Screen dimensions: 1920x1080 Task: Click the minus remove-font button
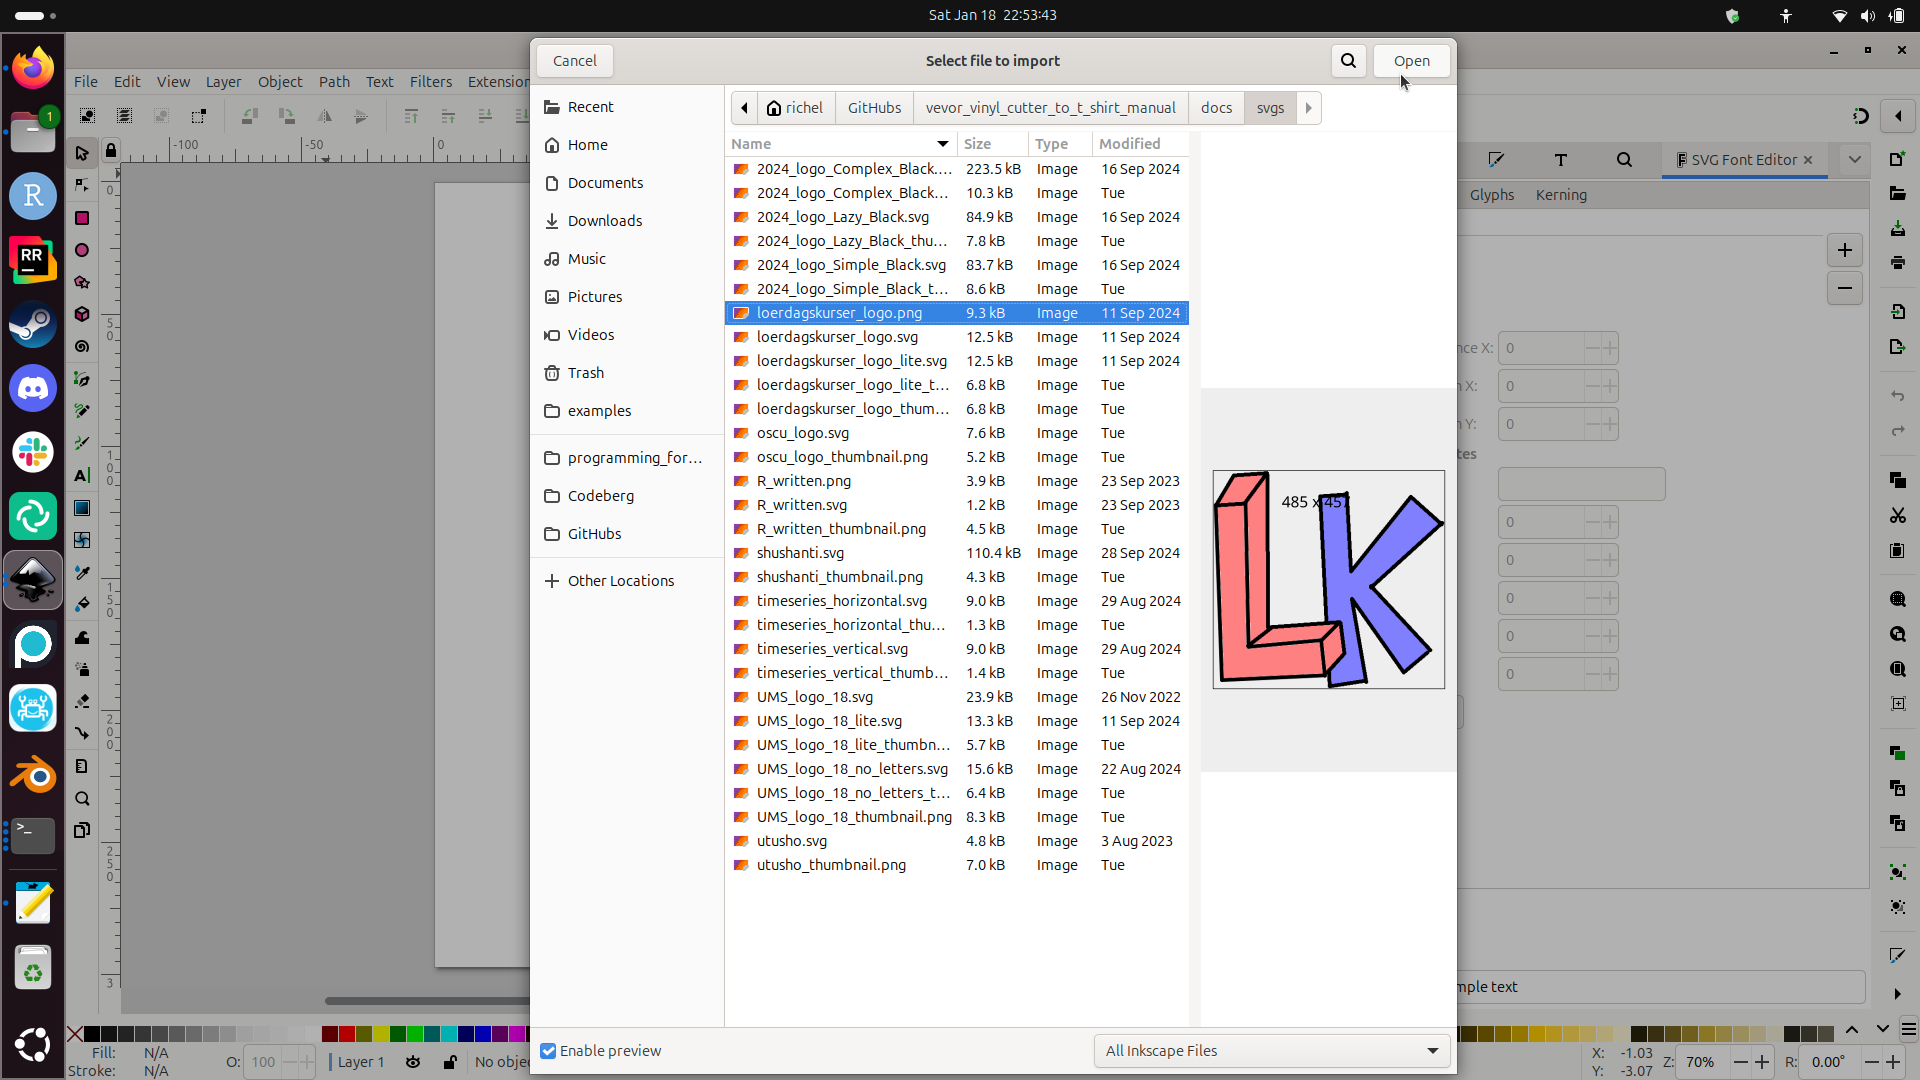(x=1845, y=288)
